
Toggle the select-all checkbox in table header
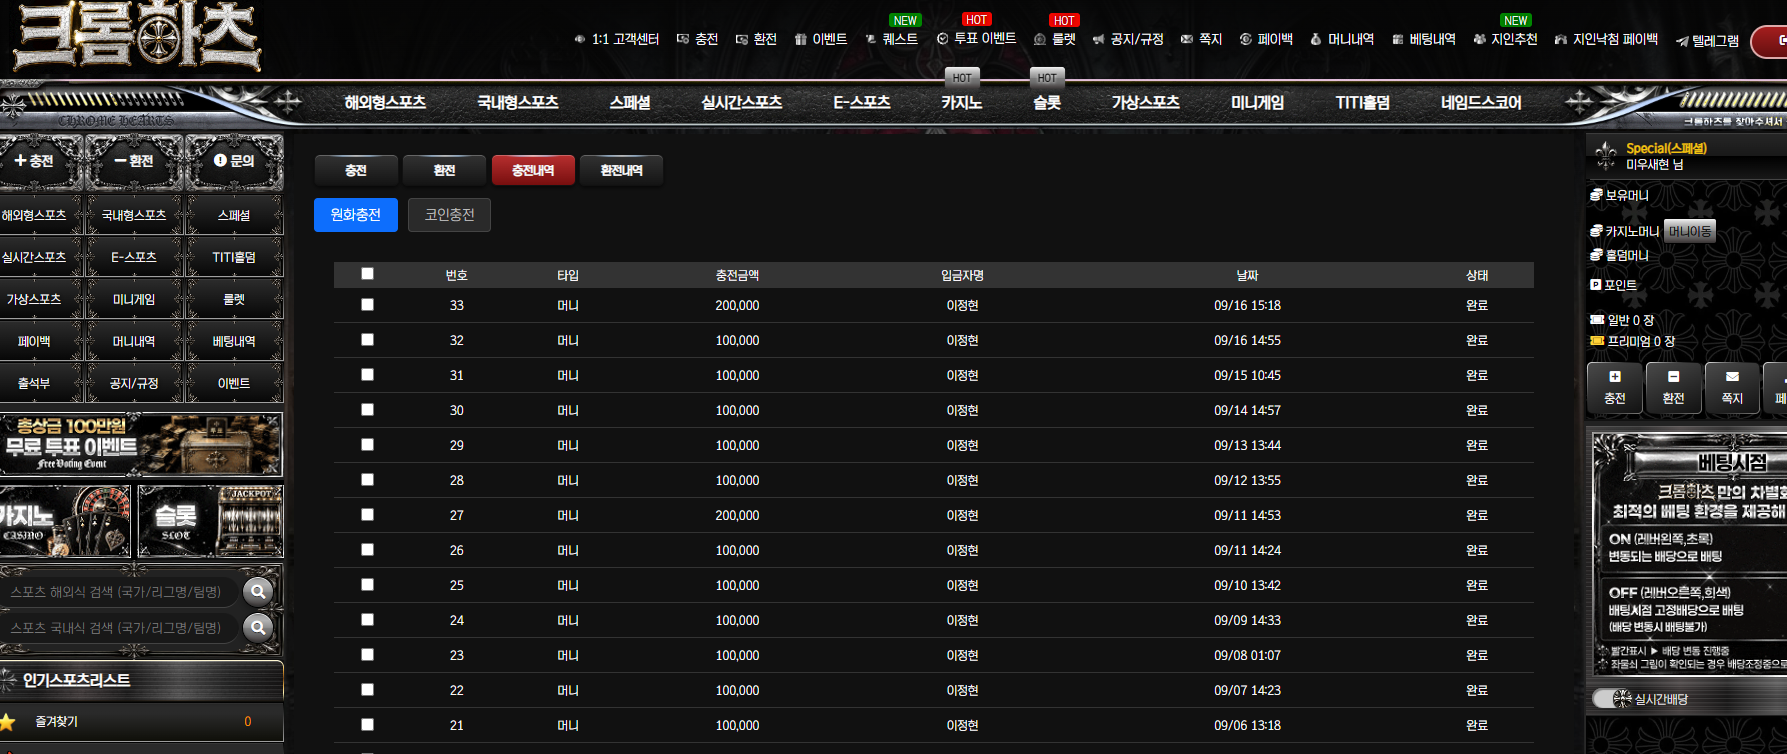pos(367,273)
